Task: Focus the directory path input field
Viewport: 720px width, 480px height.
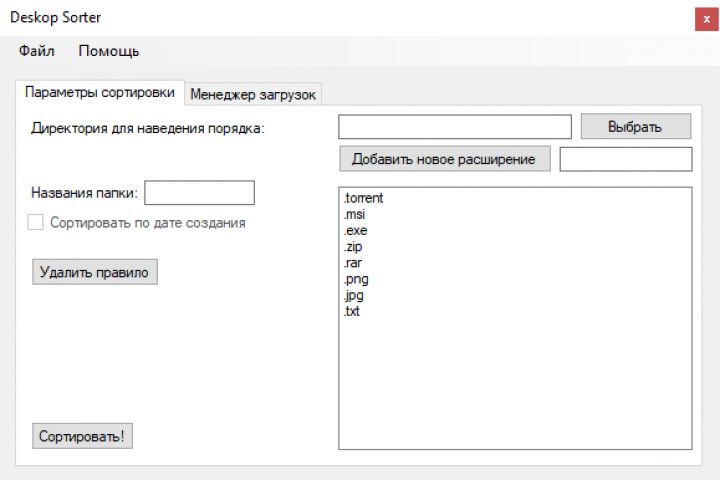Action: pyautogui.click(x=455, y=127)
